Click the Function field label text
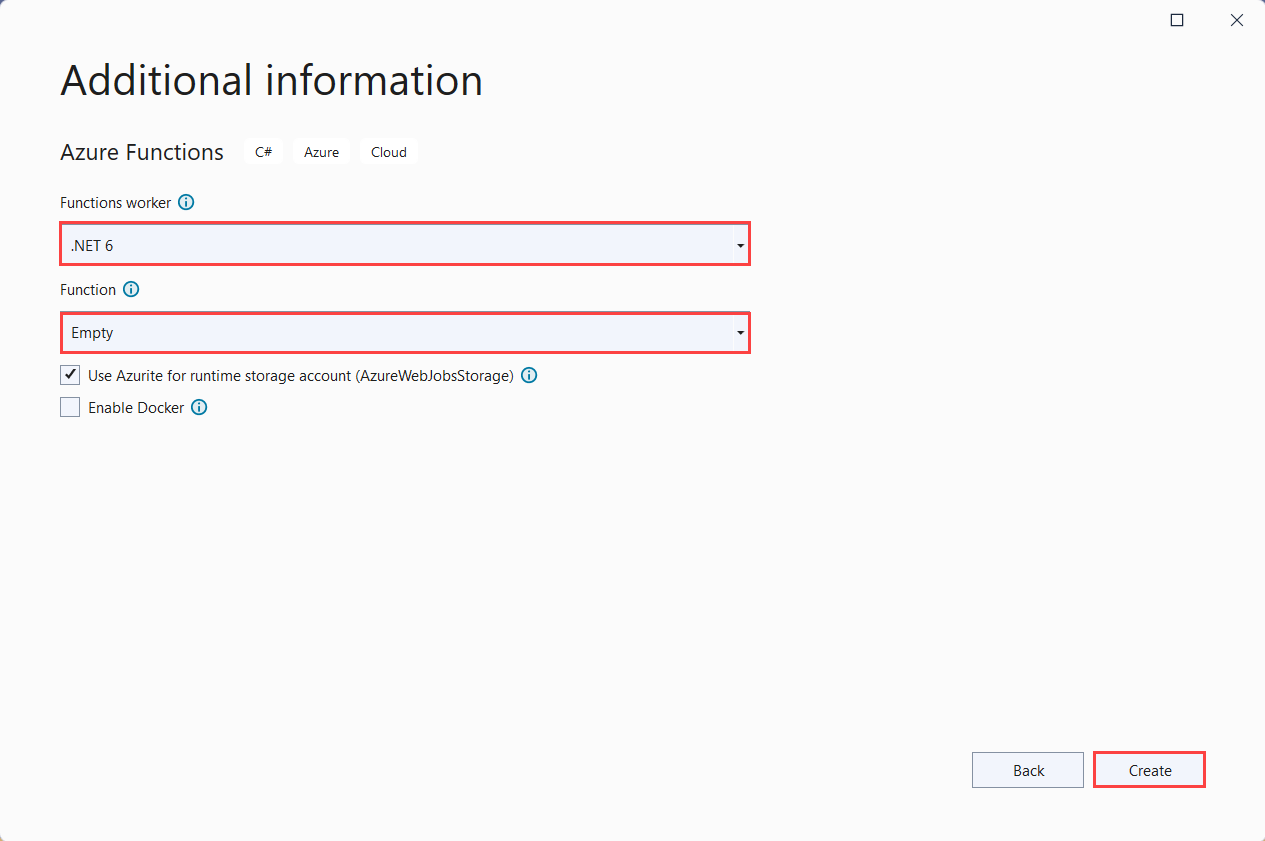 coord(88,290)
